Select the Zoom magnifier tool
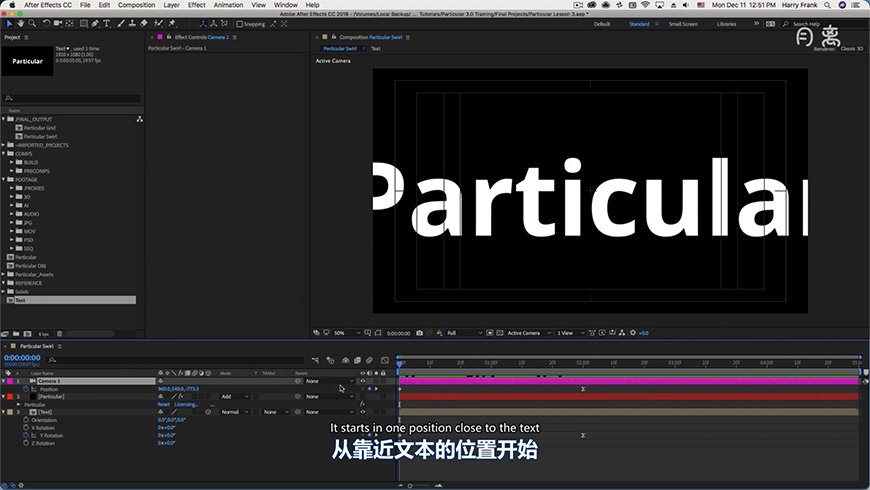 (32, 24)
